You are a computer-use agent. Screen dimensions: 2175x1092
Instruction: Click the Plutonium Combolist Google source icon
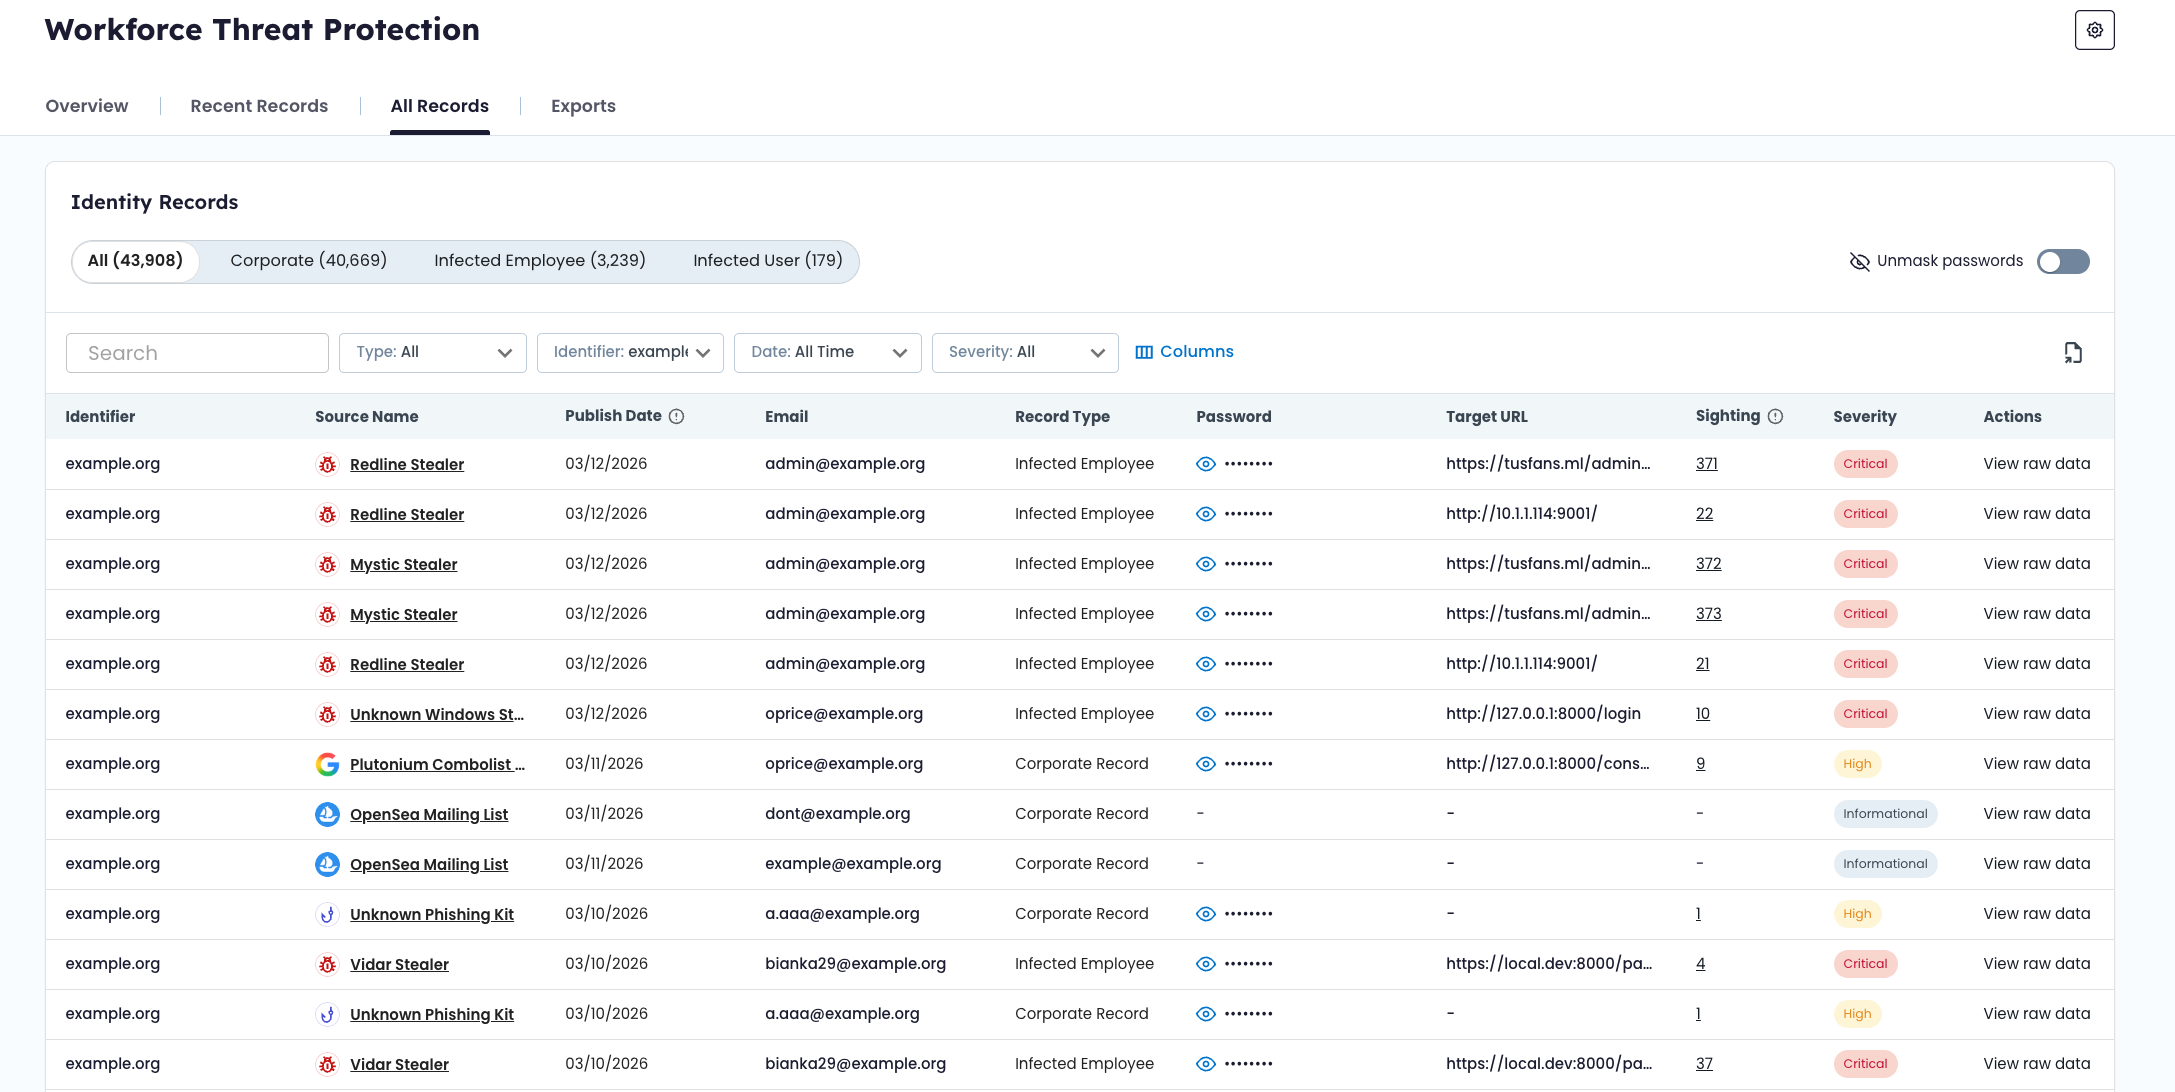(327, 764)
